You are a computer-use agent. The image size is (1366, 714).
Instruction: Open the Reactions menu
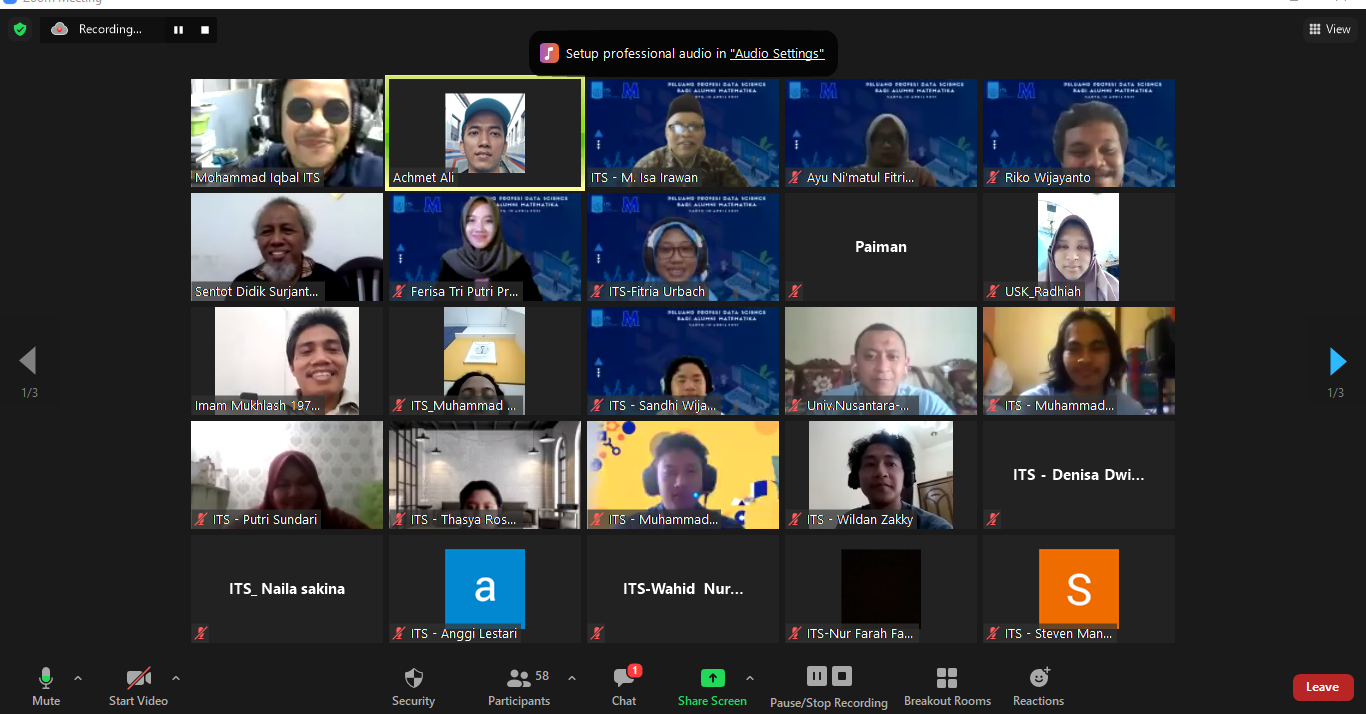(1038, 686)
